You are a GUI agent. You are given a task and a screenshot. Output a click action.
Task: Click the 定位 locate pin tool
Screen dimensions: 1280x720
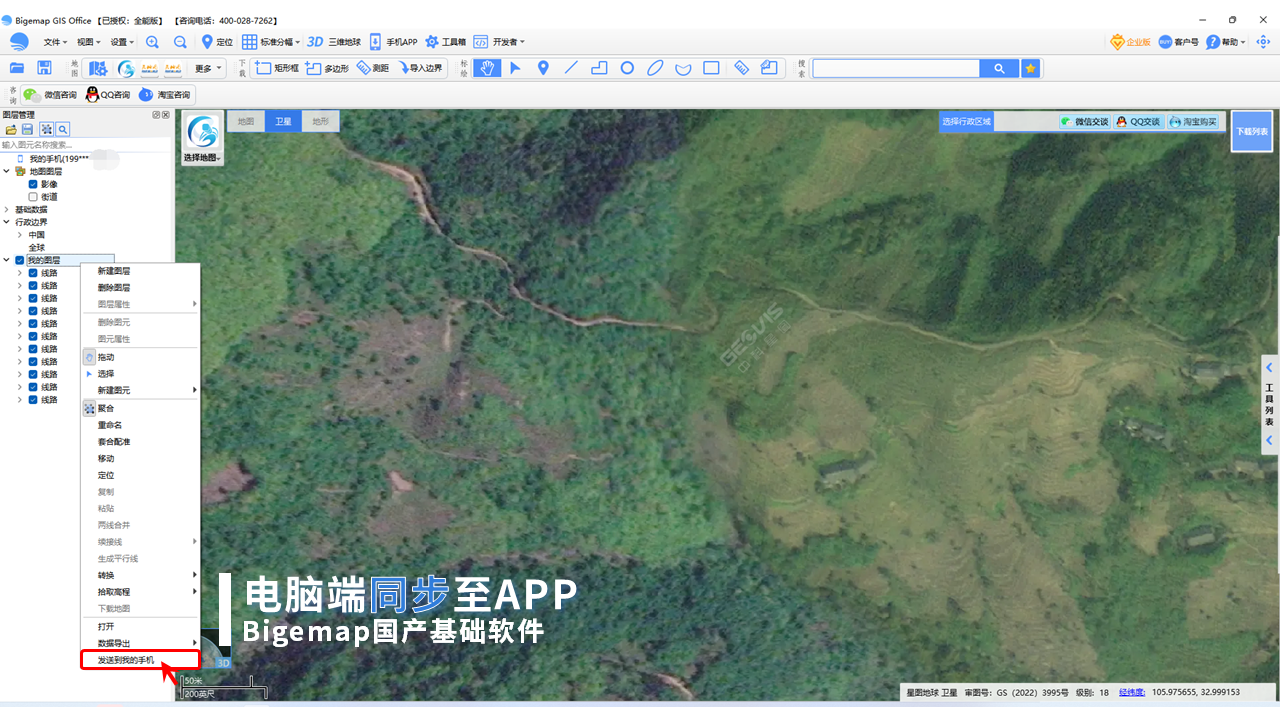click(217, 42)
